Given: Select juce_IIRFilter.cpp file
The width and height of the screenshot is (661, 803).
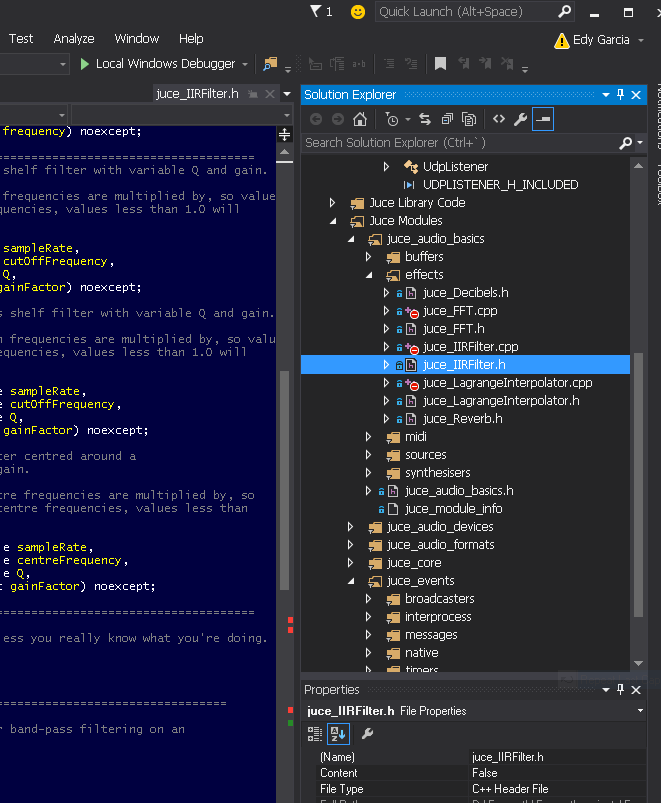Looking at the screenshot, I should (x=471, y=347).
